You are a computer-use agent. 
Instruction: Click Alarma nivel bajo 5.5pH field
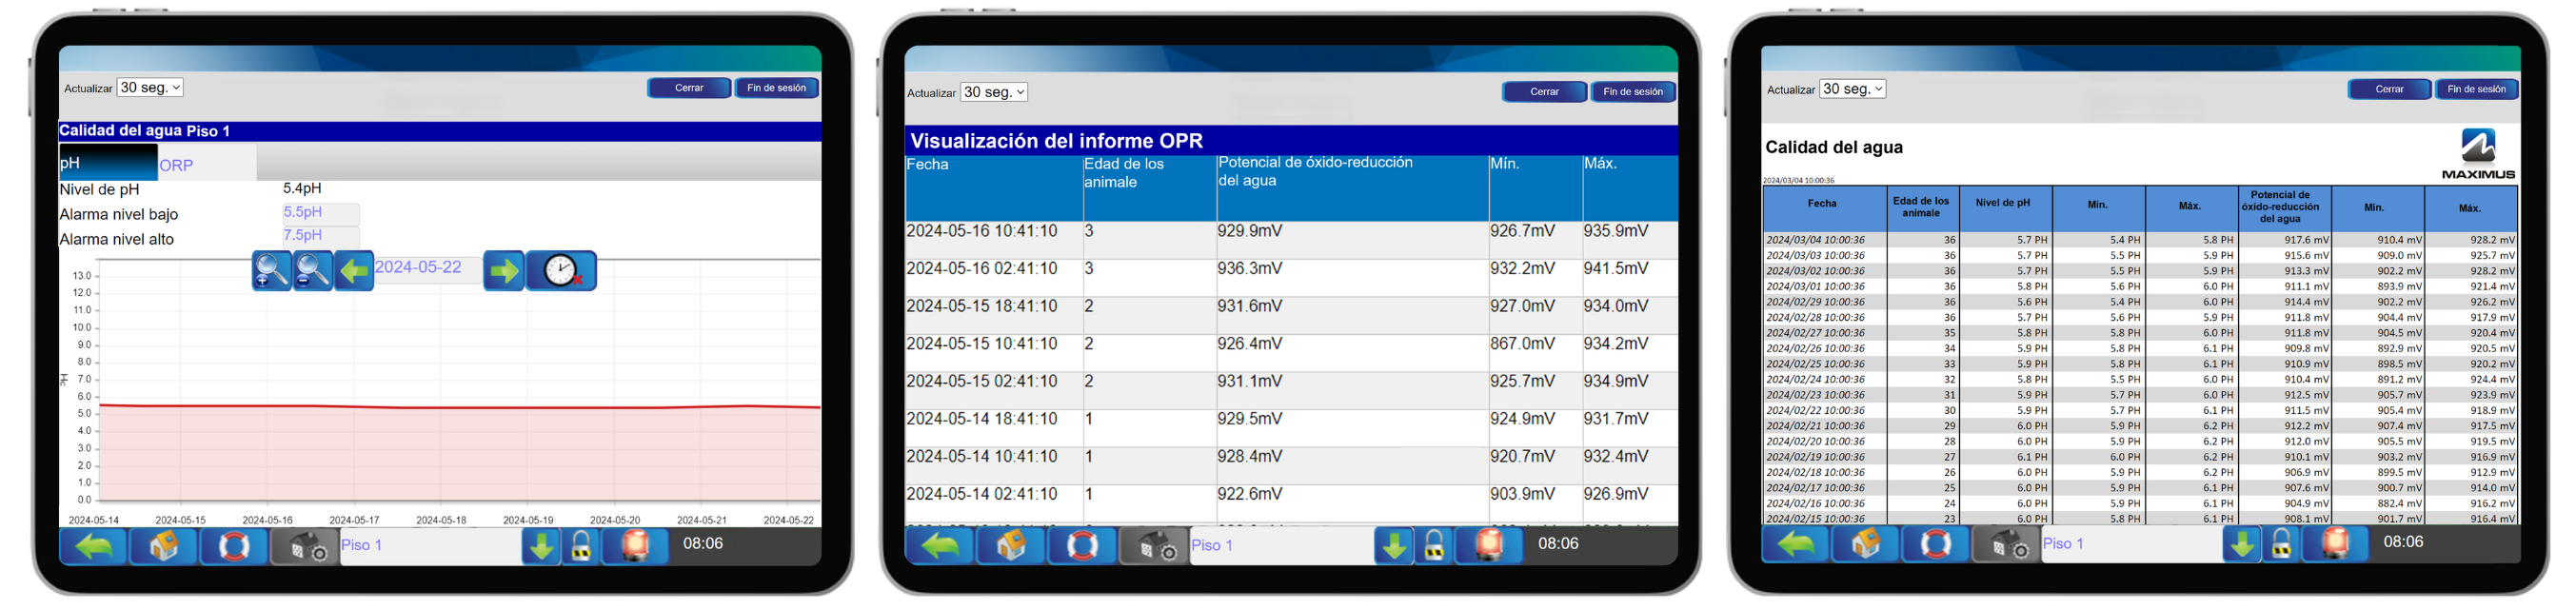(x=320, y=213)
